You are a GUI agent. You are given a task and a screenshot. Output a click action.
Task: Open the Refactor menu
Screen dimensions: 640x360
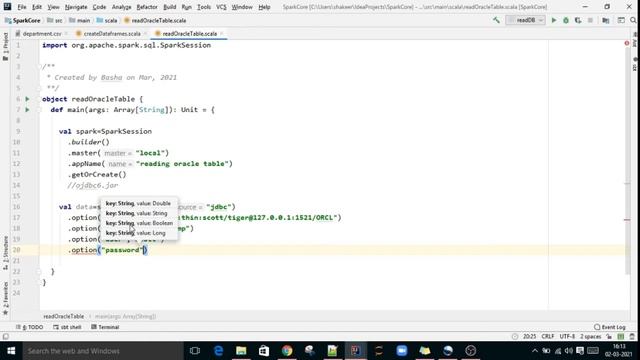coord(147,7)
